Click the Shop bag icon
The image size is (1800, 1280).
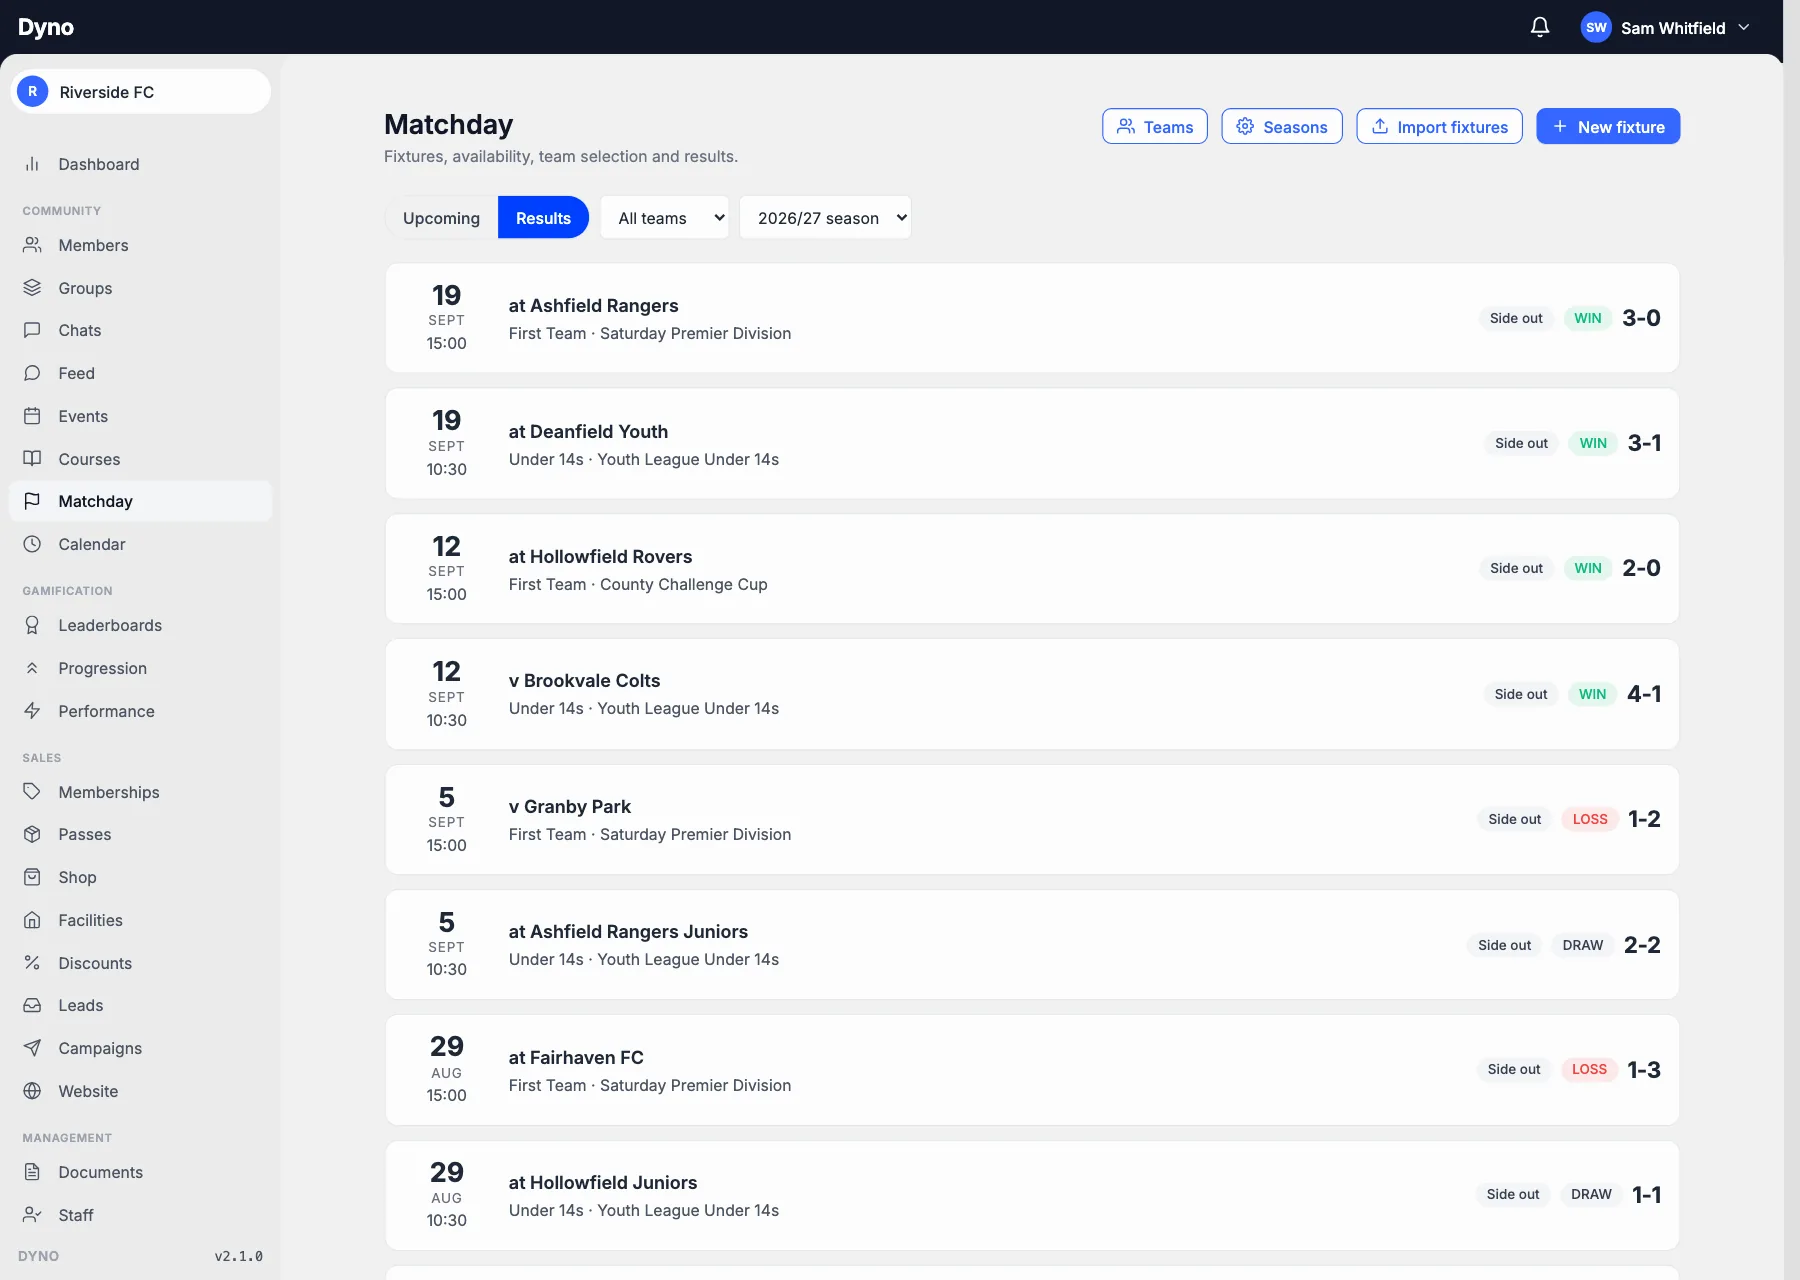click(32, 877)
